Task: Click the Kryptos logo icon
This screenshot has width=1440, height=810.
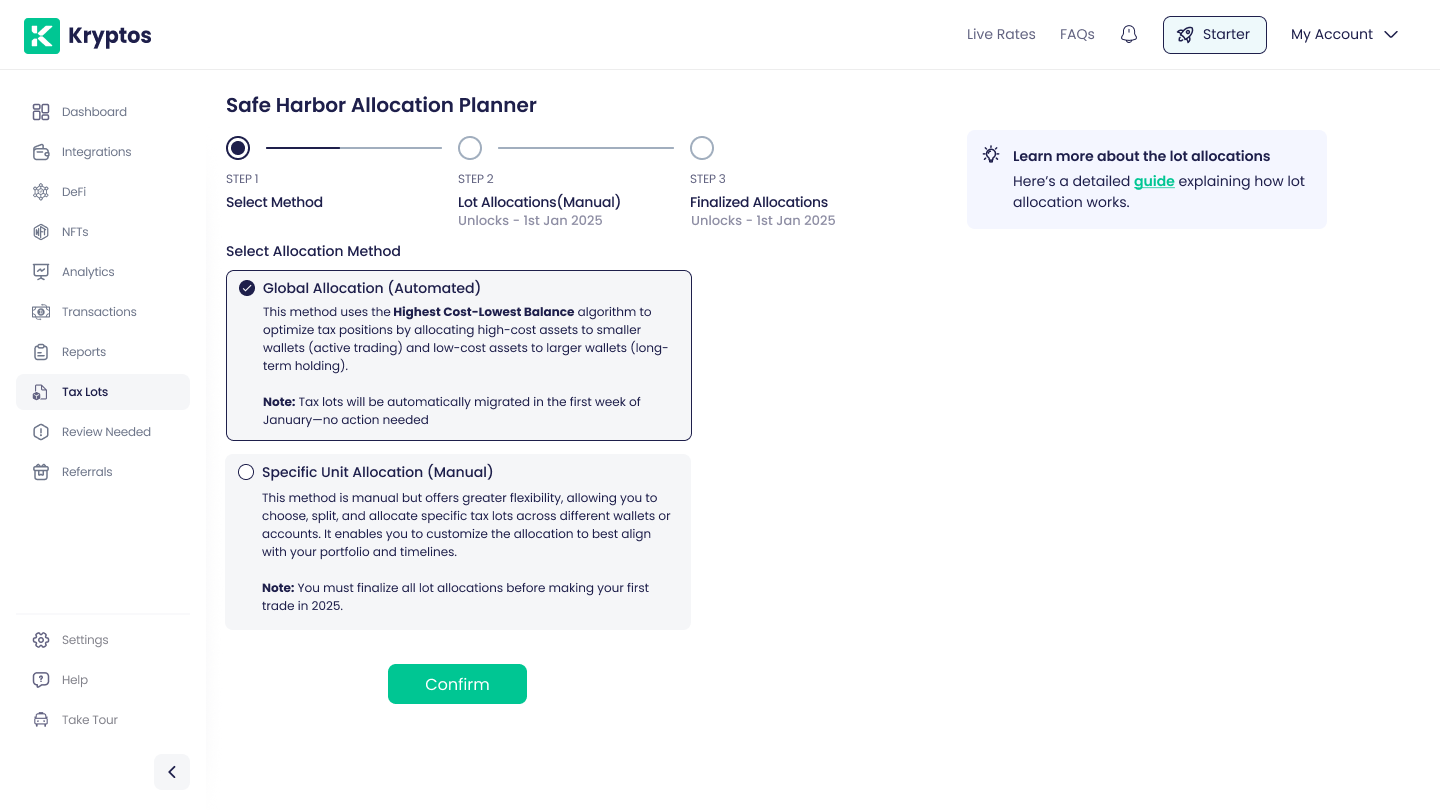Action: 42,36
